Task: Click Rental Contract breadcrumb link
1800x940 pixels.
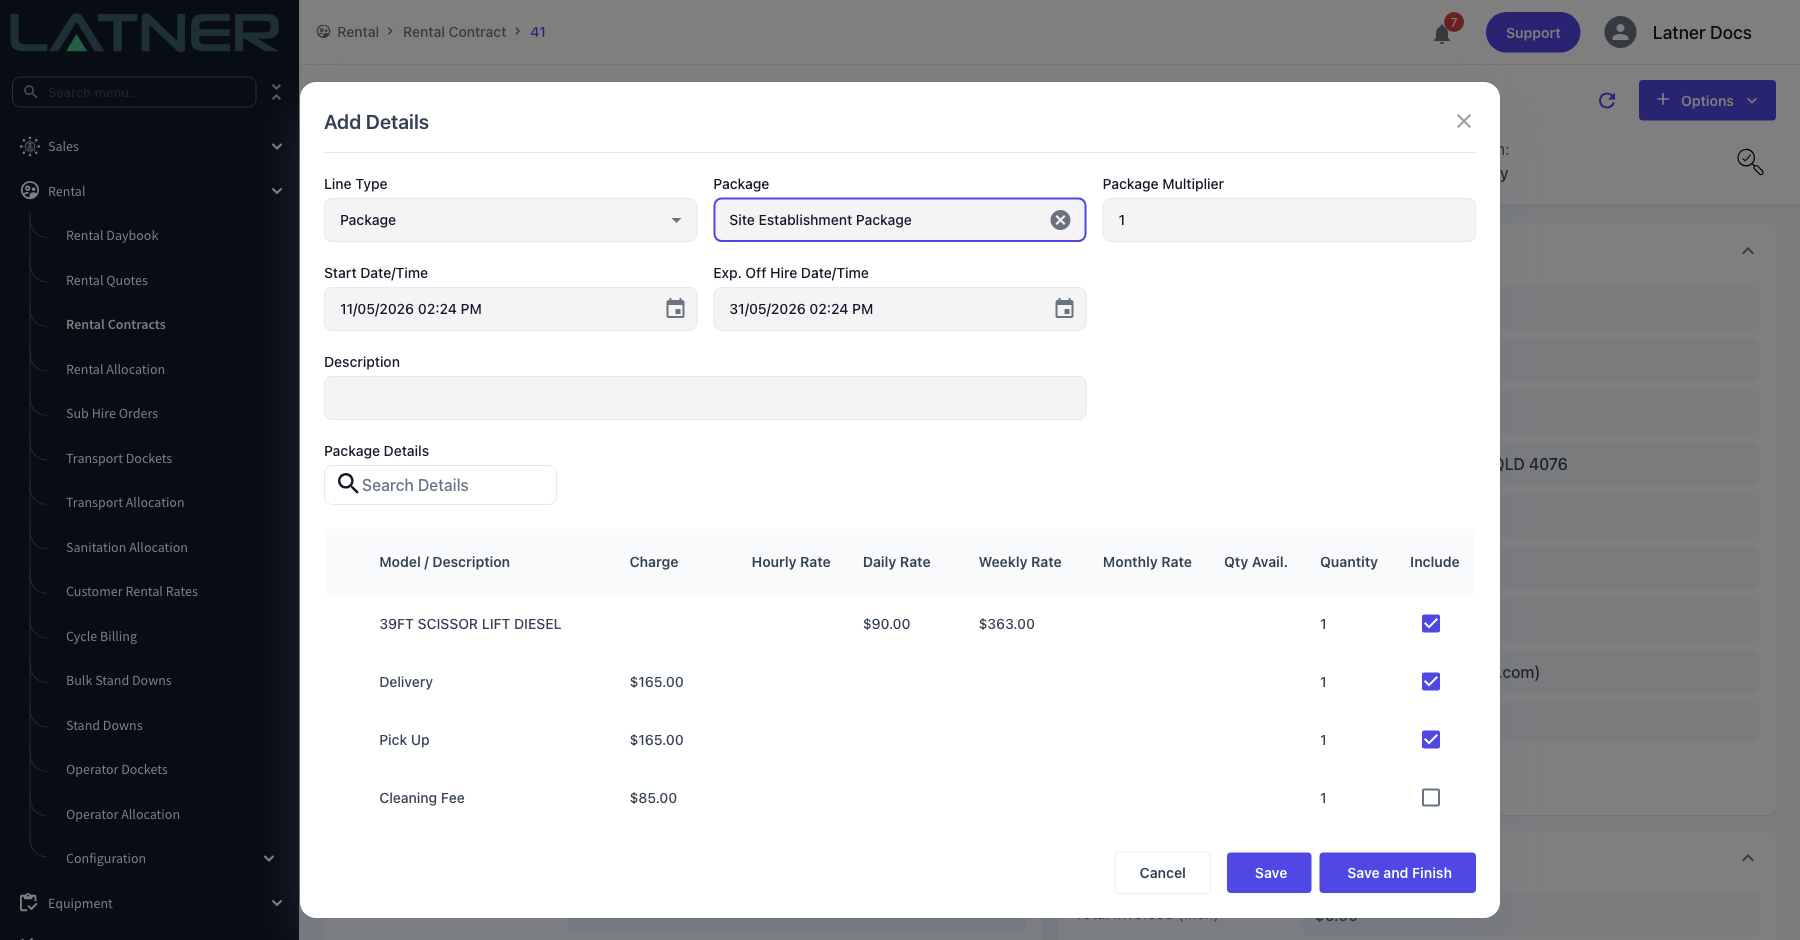Action: pos(455,32)
